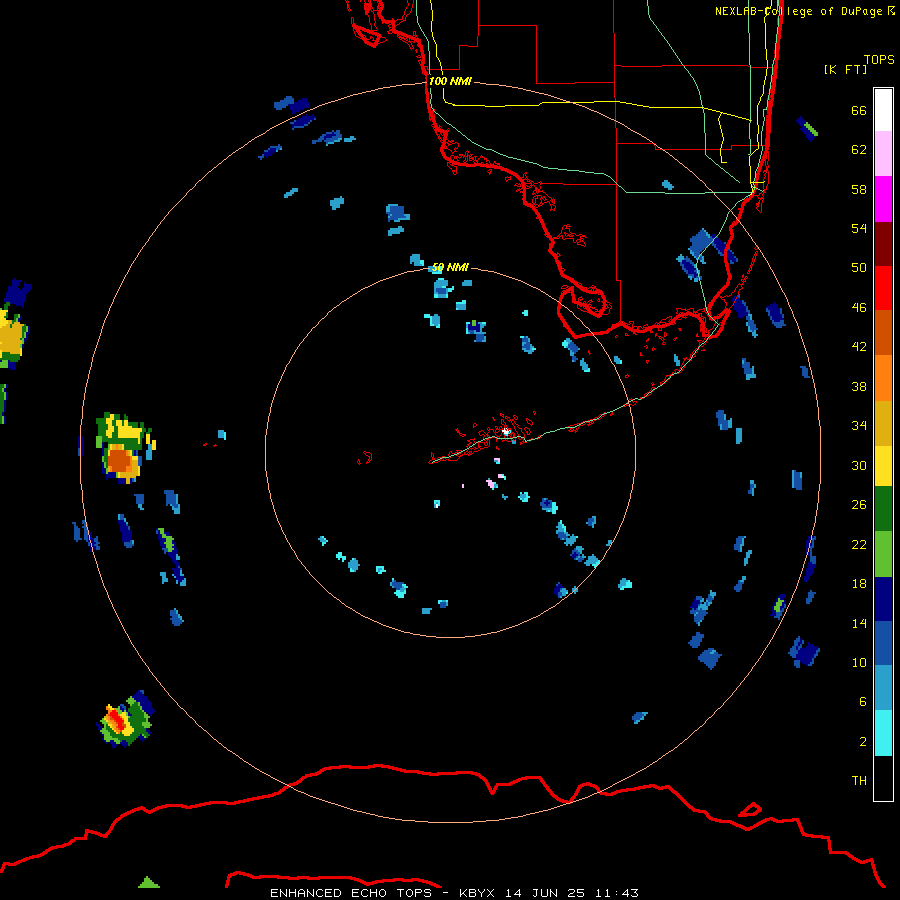Click the ENHANCED ECHO TOPS caption text

click(x=351, y=893)
